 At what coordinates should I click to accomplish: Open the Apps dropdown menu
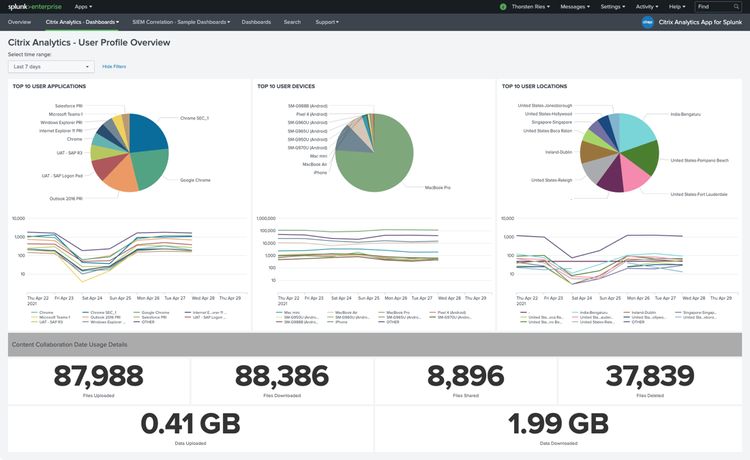click(x=83, y=7)
